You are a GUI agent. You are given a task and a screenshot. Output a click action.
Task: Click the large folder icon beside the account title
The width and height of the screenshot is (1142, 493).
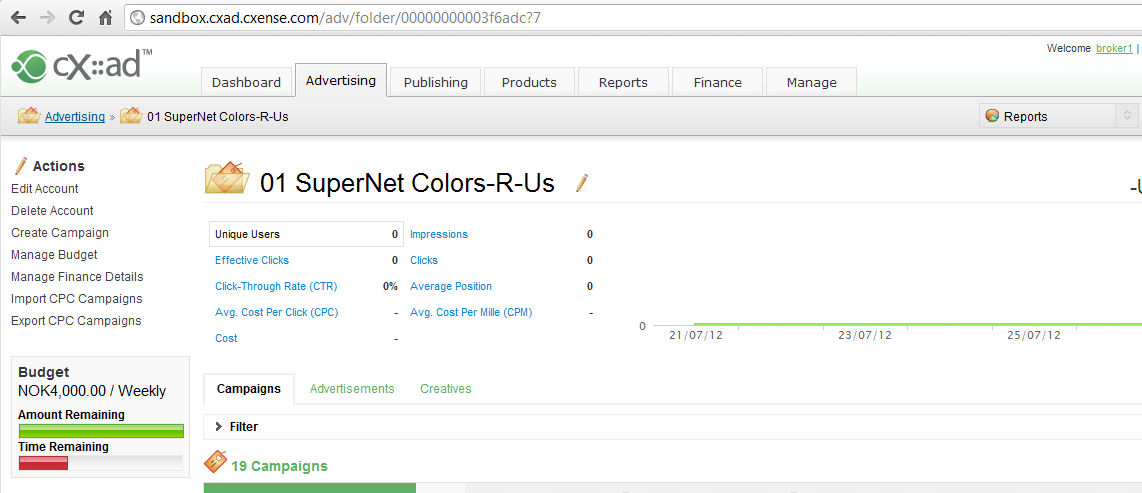pos(228,178)
